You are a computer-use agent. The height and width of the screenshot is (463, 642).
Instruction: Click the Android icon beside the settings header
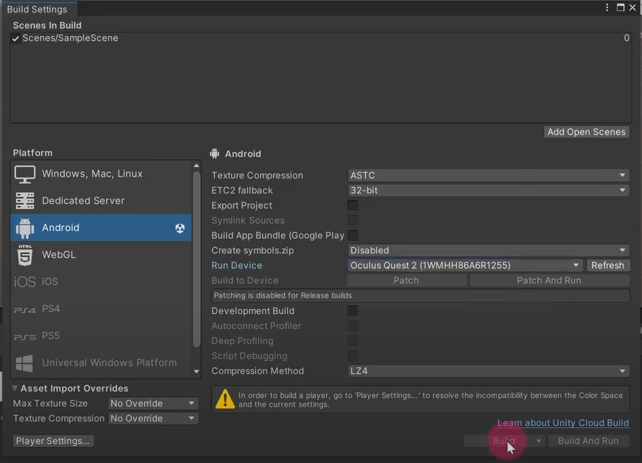[215, 154]
